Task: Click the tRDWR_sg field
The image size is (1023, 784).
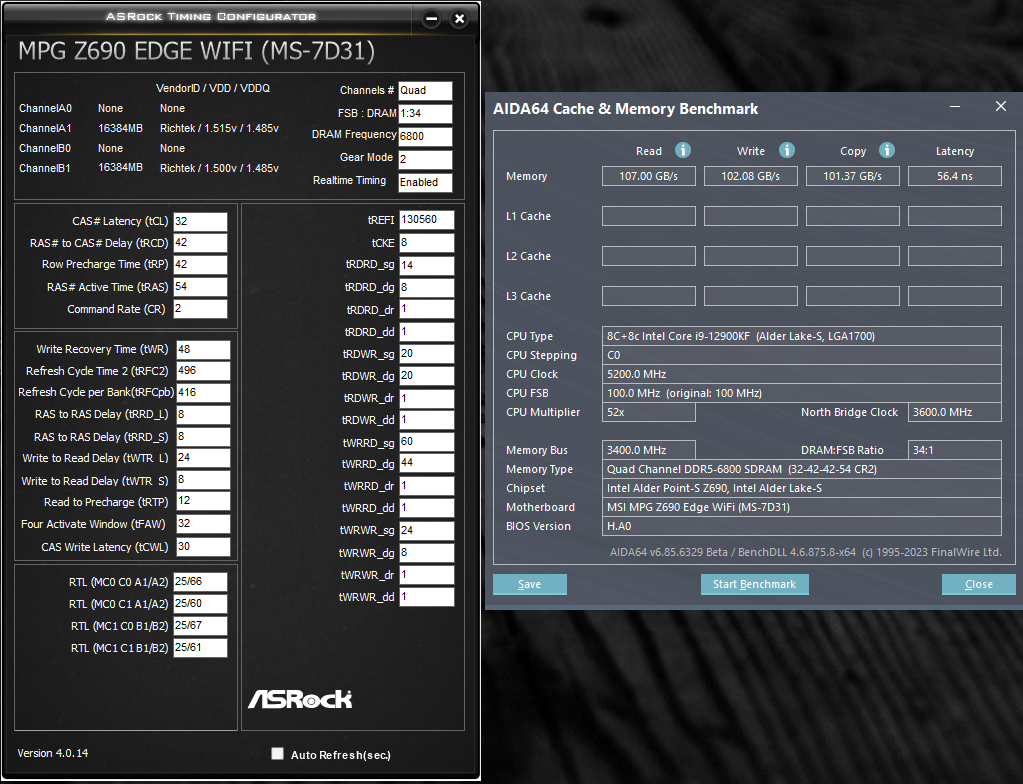Action: (x=427, y=354)
